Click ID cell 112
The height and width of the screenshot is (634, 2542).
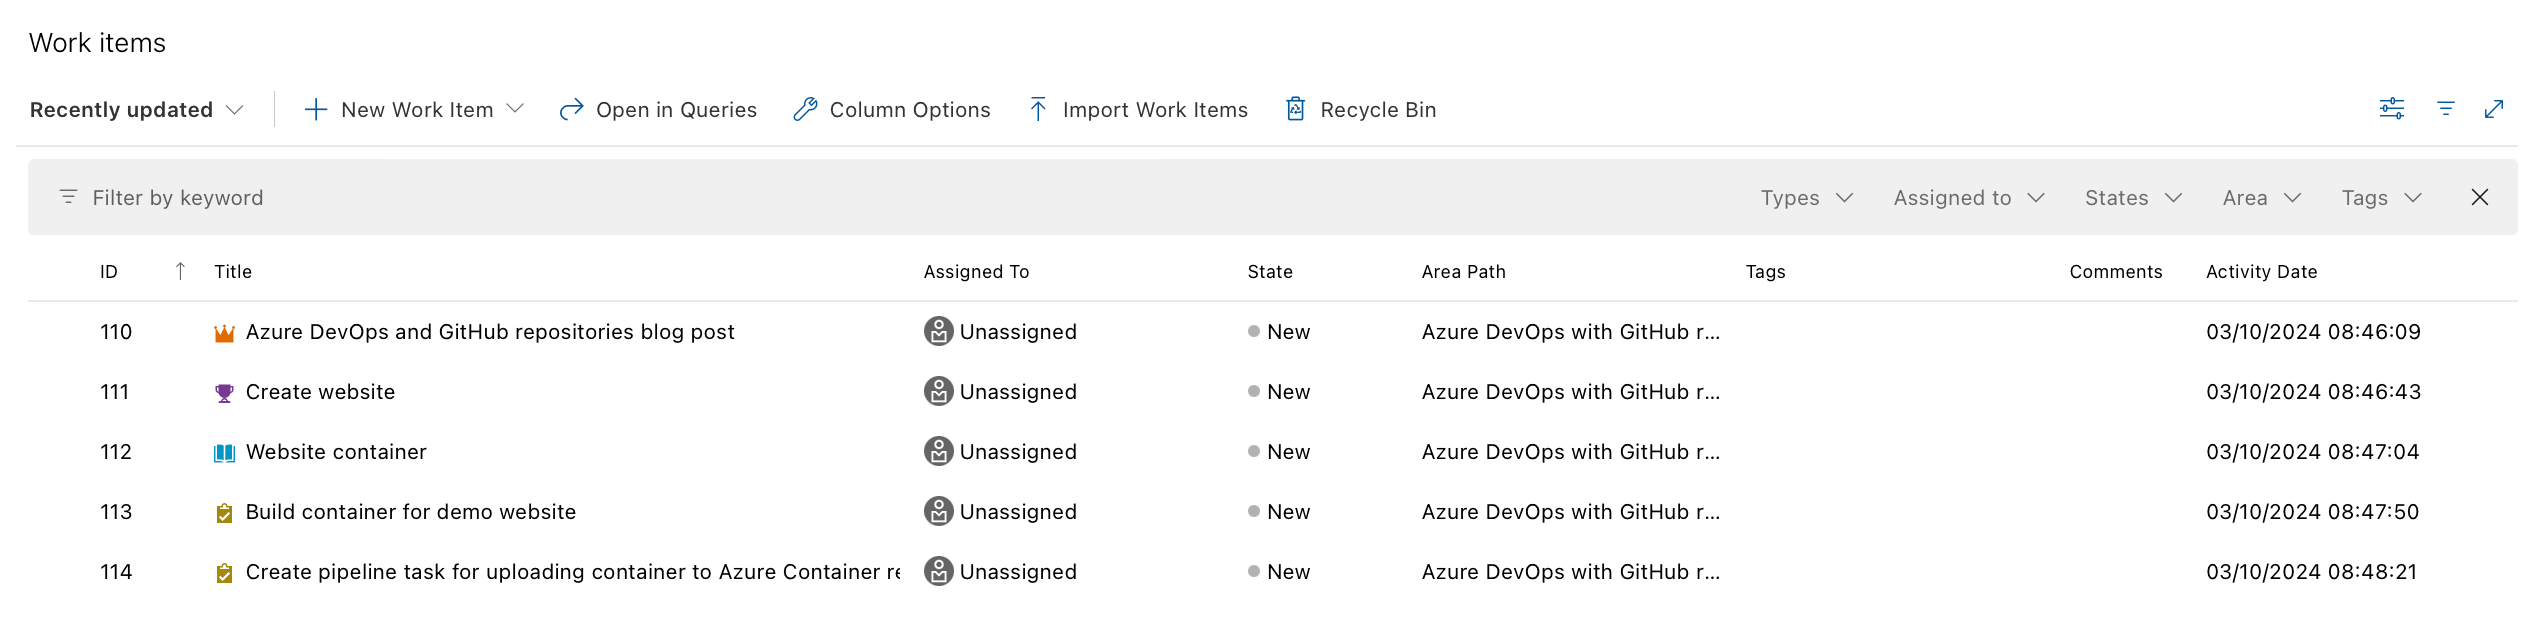click(x=116, y=452)
